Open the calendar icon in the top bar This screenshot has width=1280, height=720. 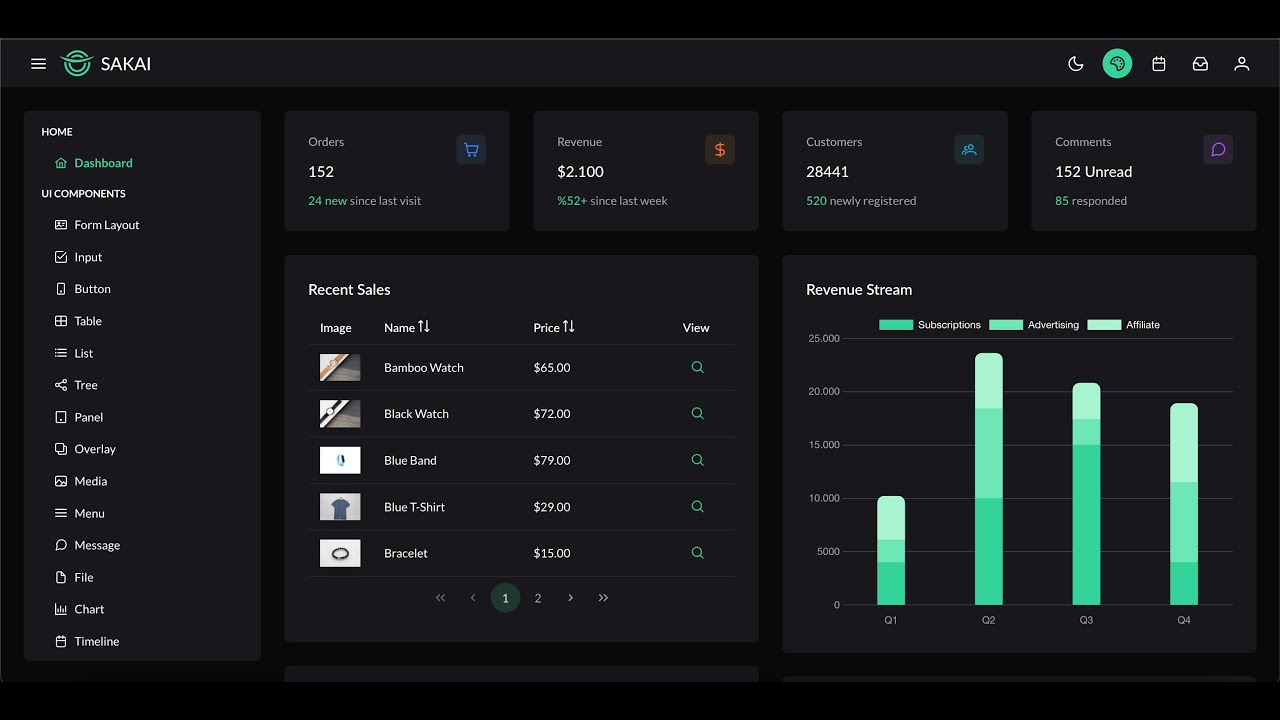pos(1159,64)
